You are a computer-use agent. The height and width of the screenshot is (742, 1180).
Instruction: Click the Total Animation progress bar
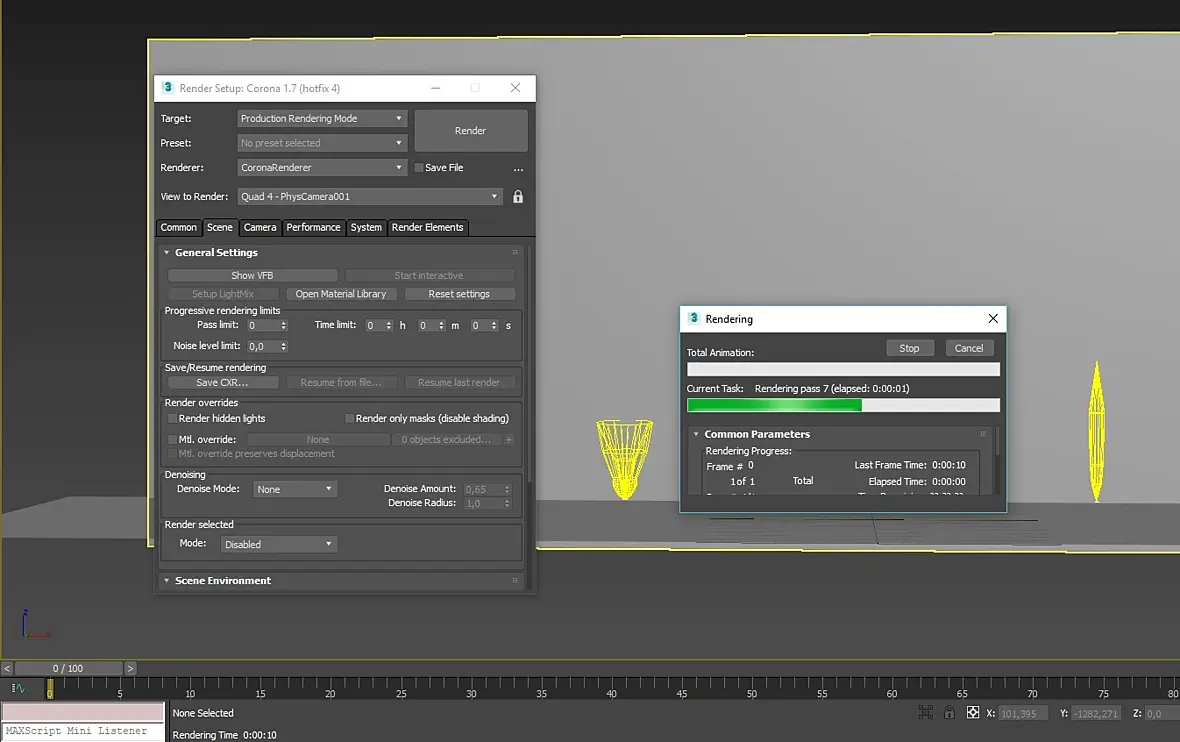tap(843, 369)
